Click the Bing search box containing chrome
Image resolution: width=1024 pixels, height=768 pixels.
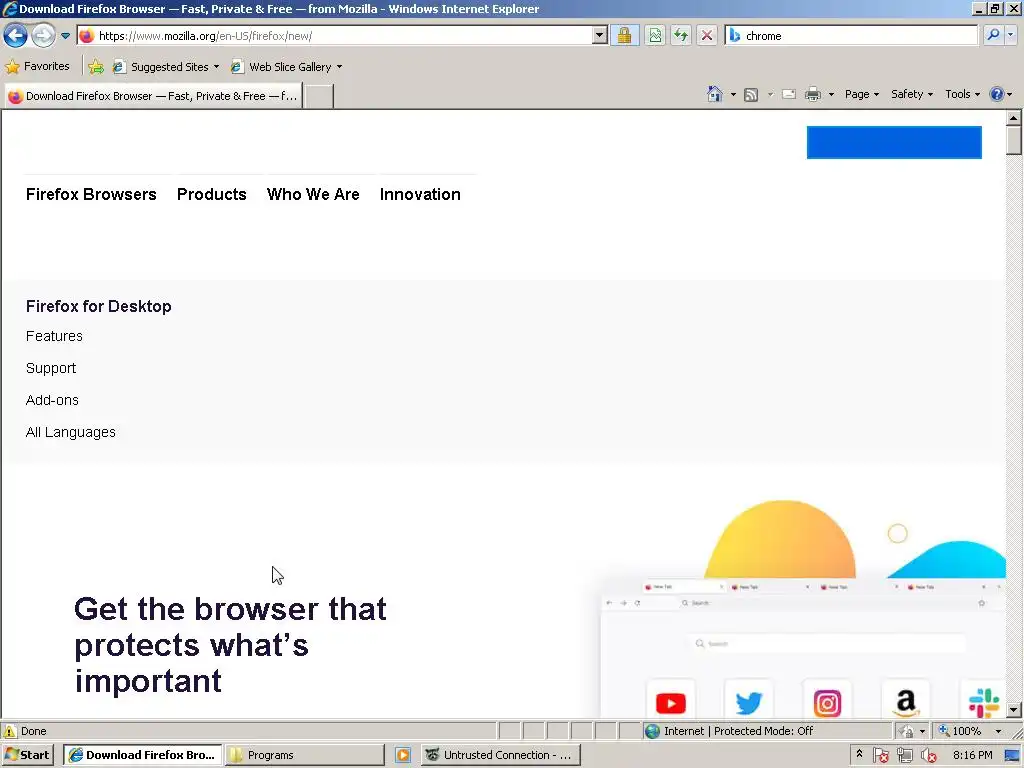click(851, 36)
